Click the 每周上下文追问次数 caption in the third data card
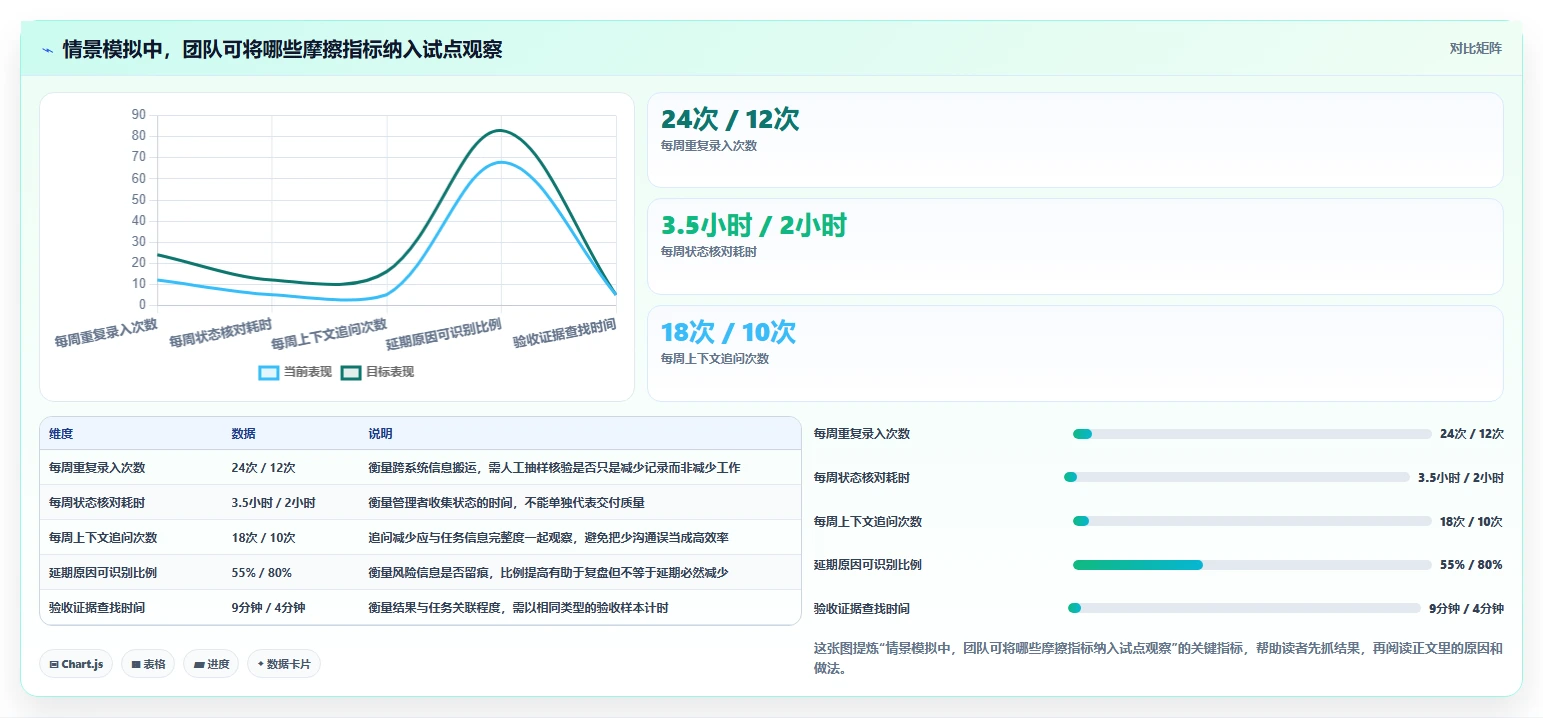Screen dimensions: 1543x718 [715, 358]
